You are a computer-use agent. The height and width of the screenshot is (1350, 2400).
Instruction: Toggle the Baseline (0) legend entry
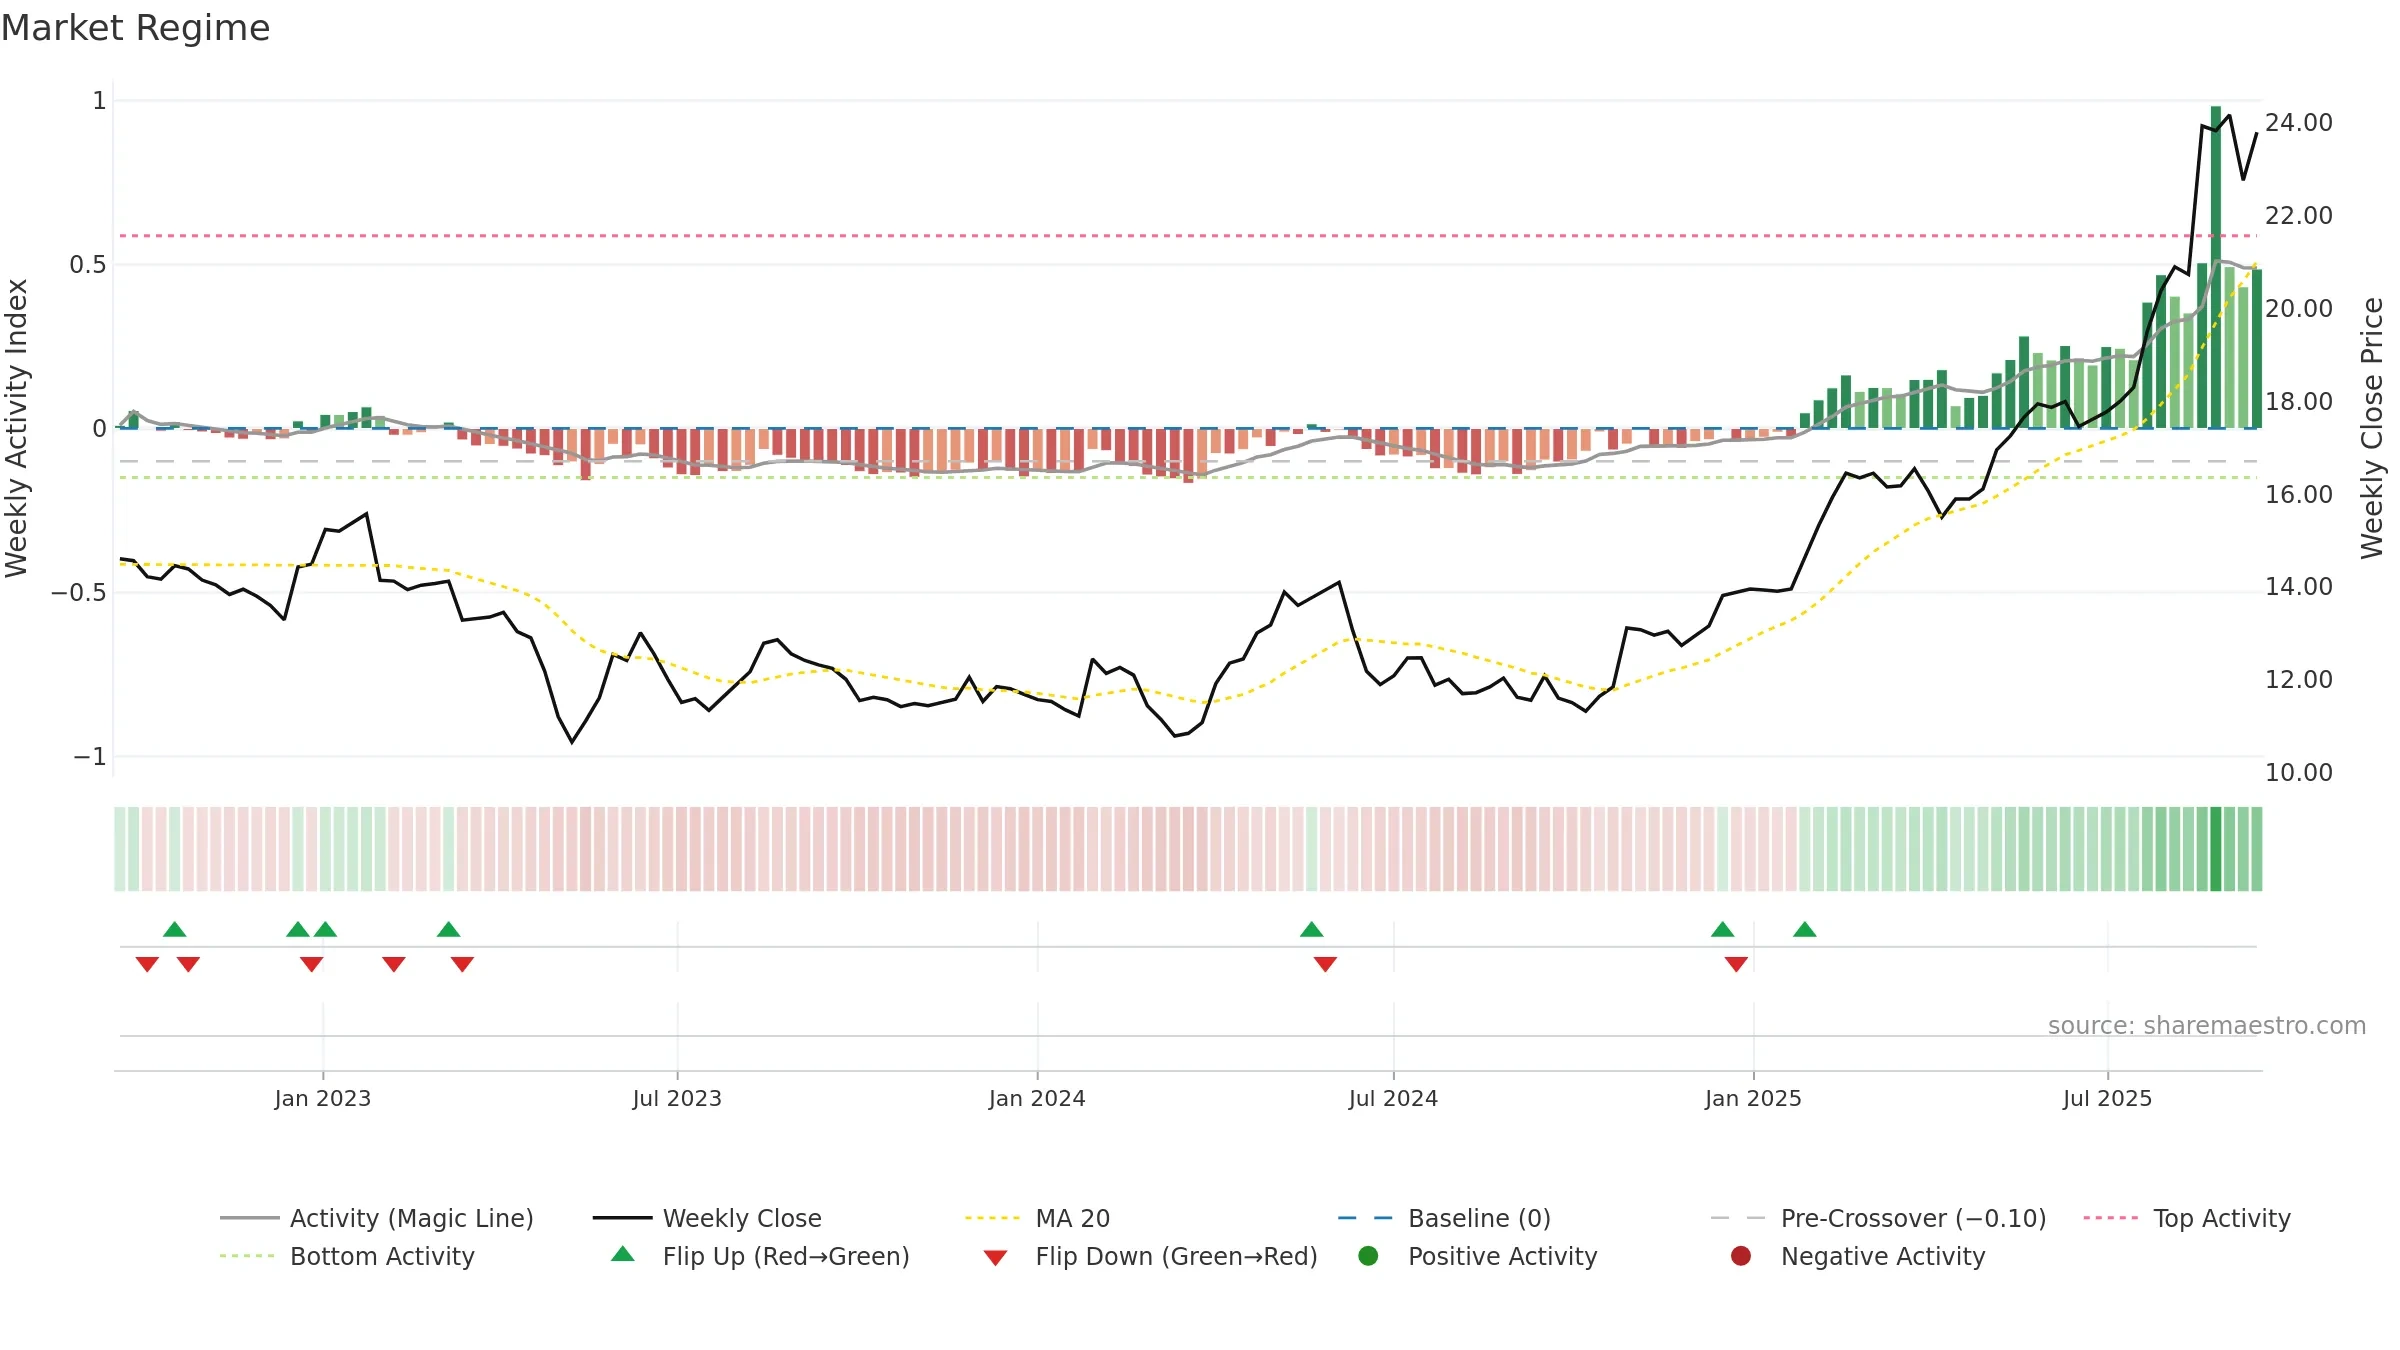1444,1218
